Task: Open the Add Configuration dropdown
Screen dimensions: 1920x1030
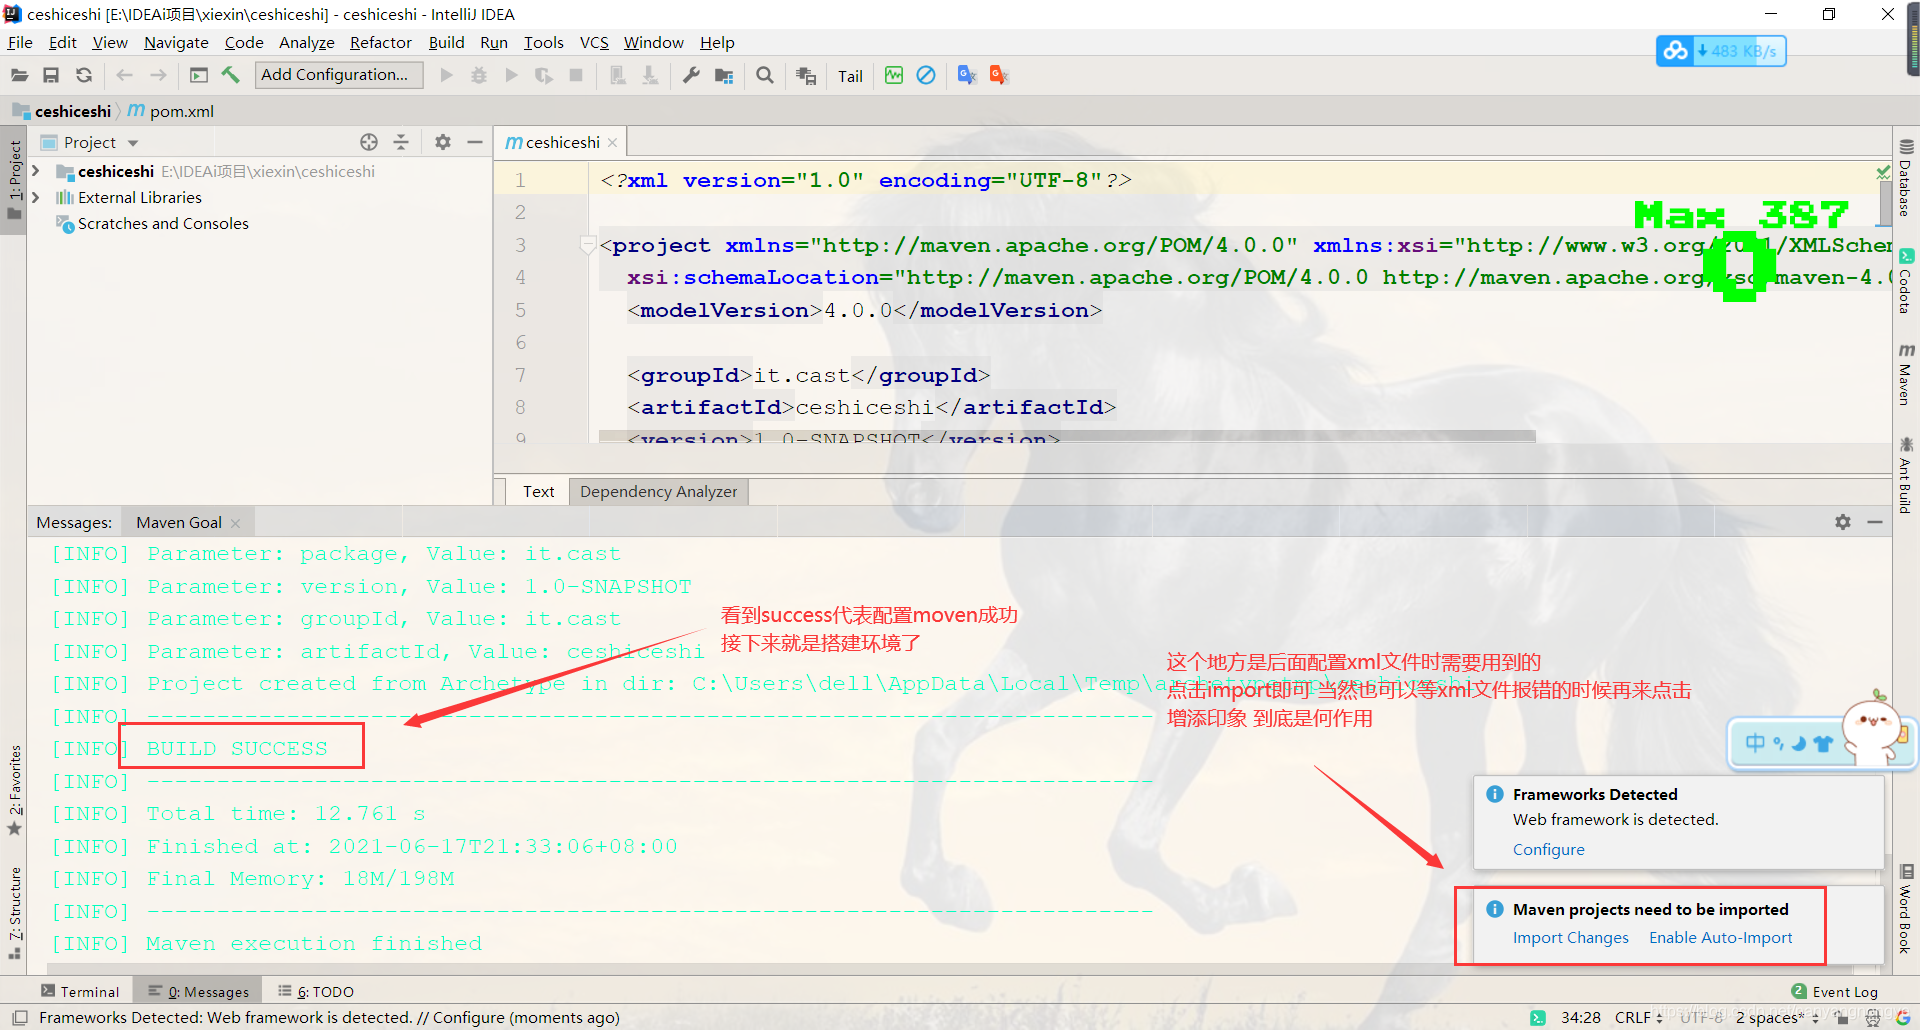Action: [339, 75]
